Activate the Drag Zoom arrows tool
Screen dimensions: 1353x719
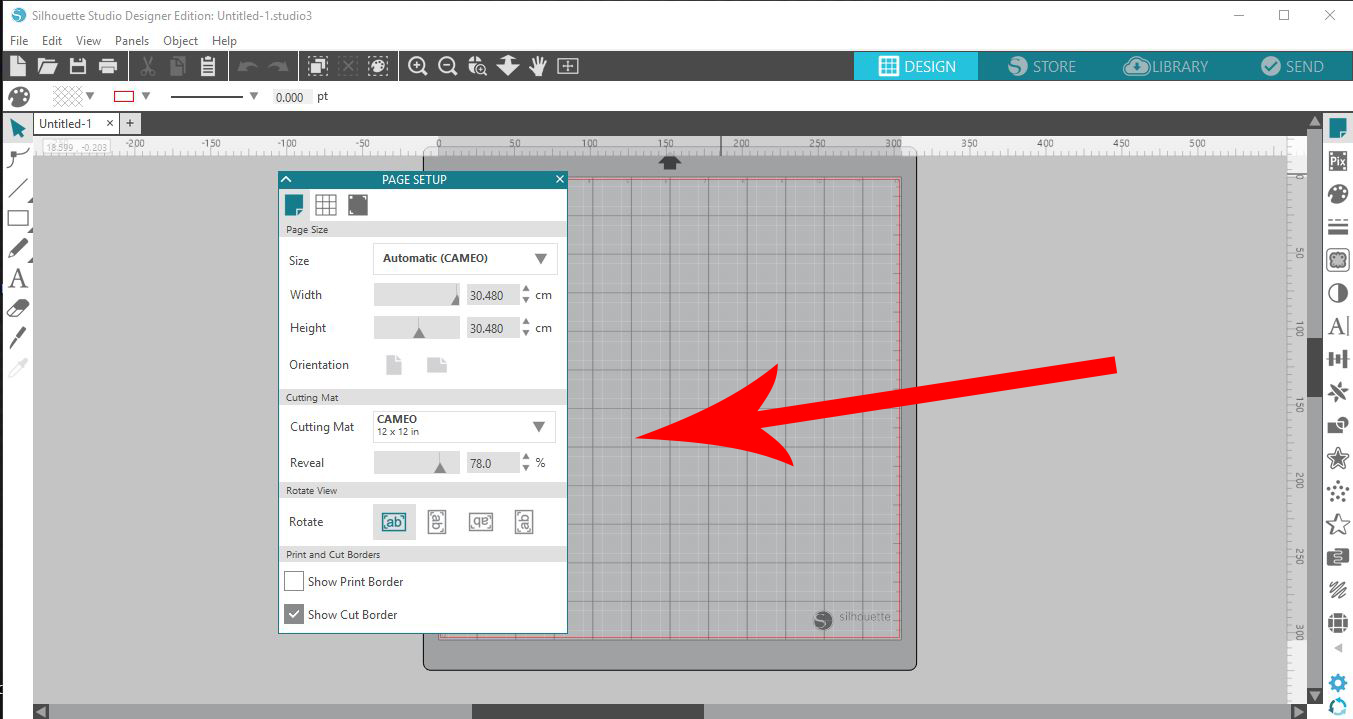(x=508, y=66)
